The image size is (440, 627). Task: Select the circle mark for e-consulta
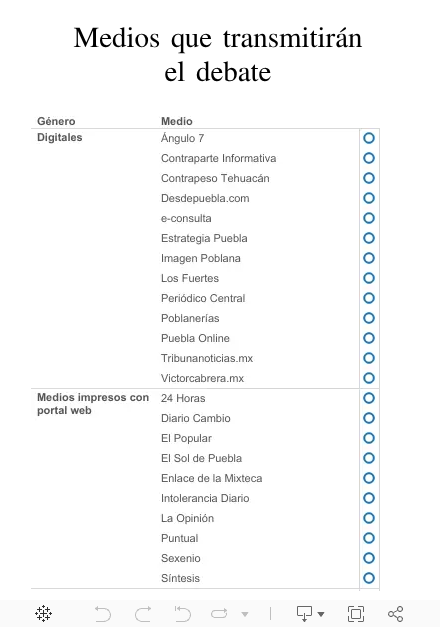coord(369,218)
